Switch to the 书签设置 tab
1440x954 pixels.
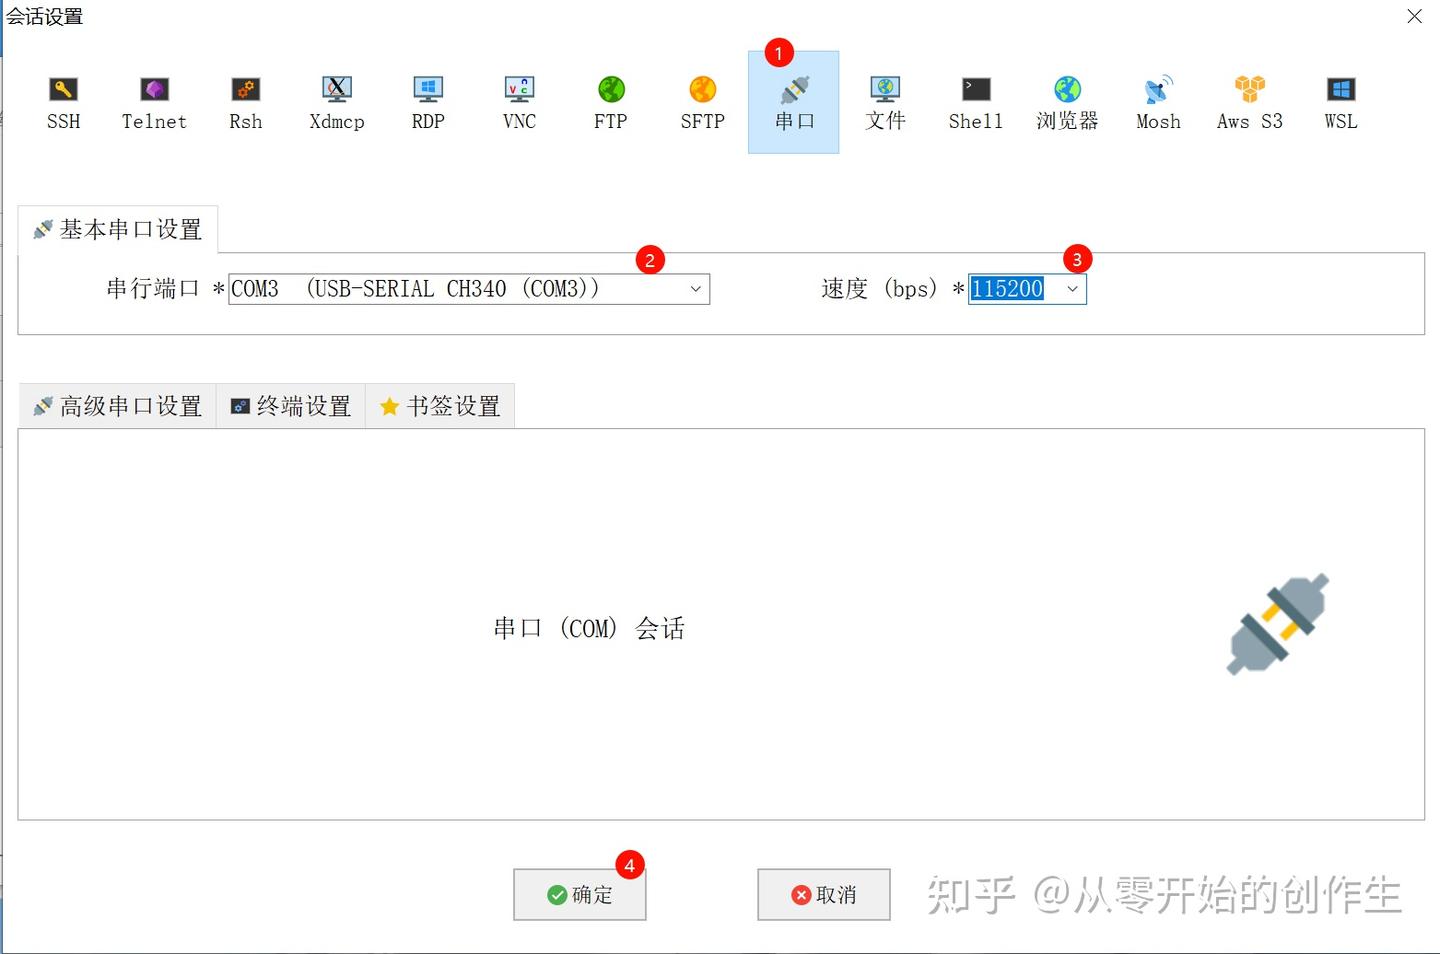tap(441, 406)
